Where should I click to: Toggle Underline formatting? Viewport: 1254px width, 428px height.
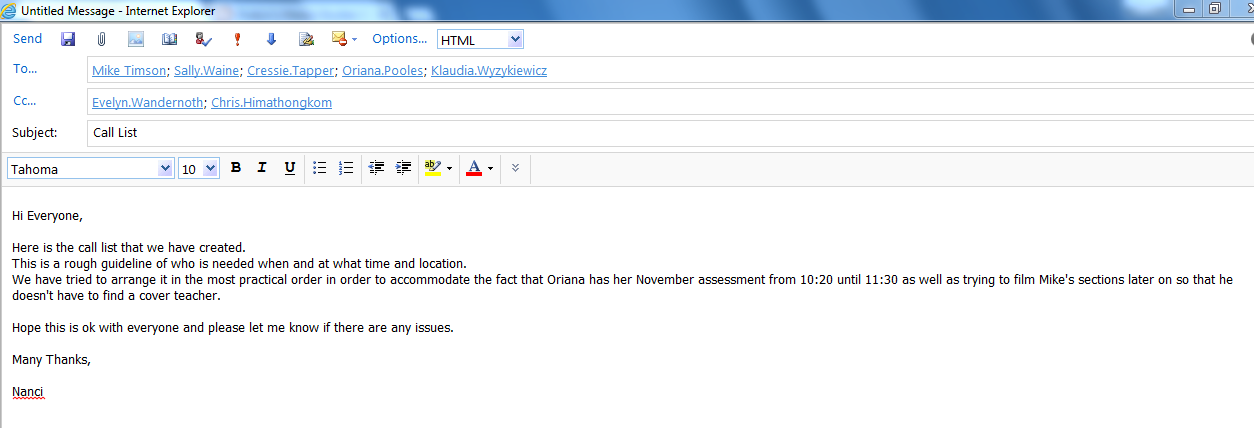pos(289,168)
